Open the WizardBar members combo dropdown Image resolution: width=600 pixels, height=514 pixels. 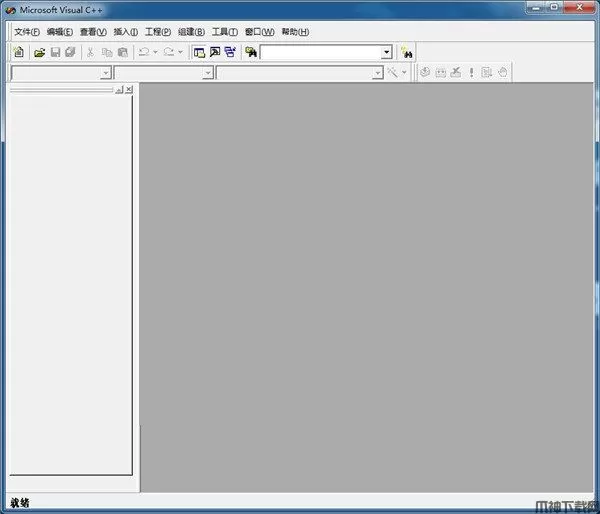(x=377, y=73)
